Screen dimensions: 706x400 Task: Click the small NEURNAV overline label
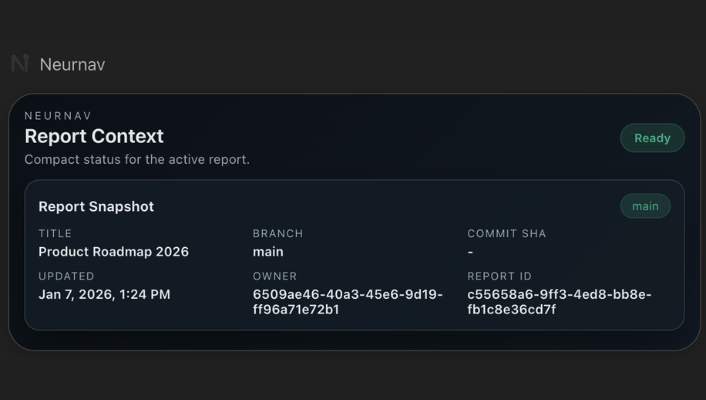pyautogui.click(x=58, y=116)
